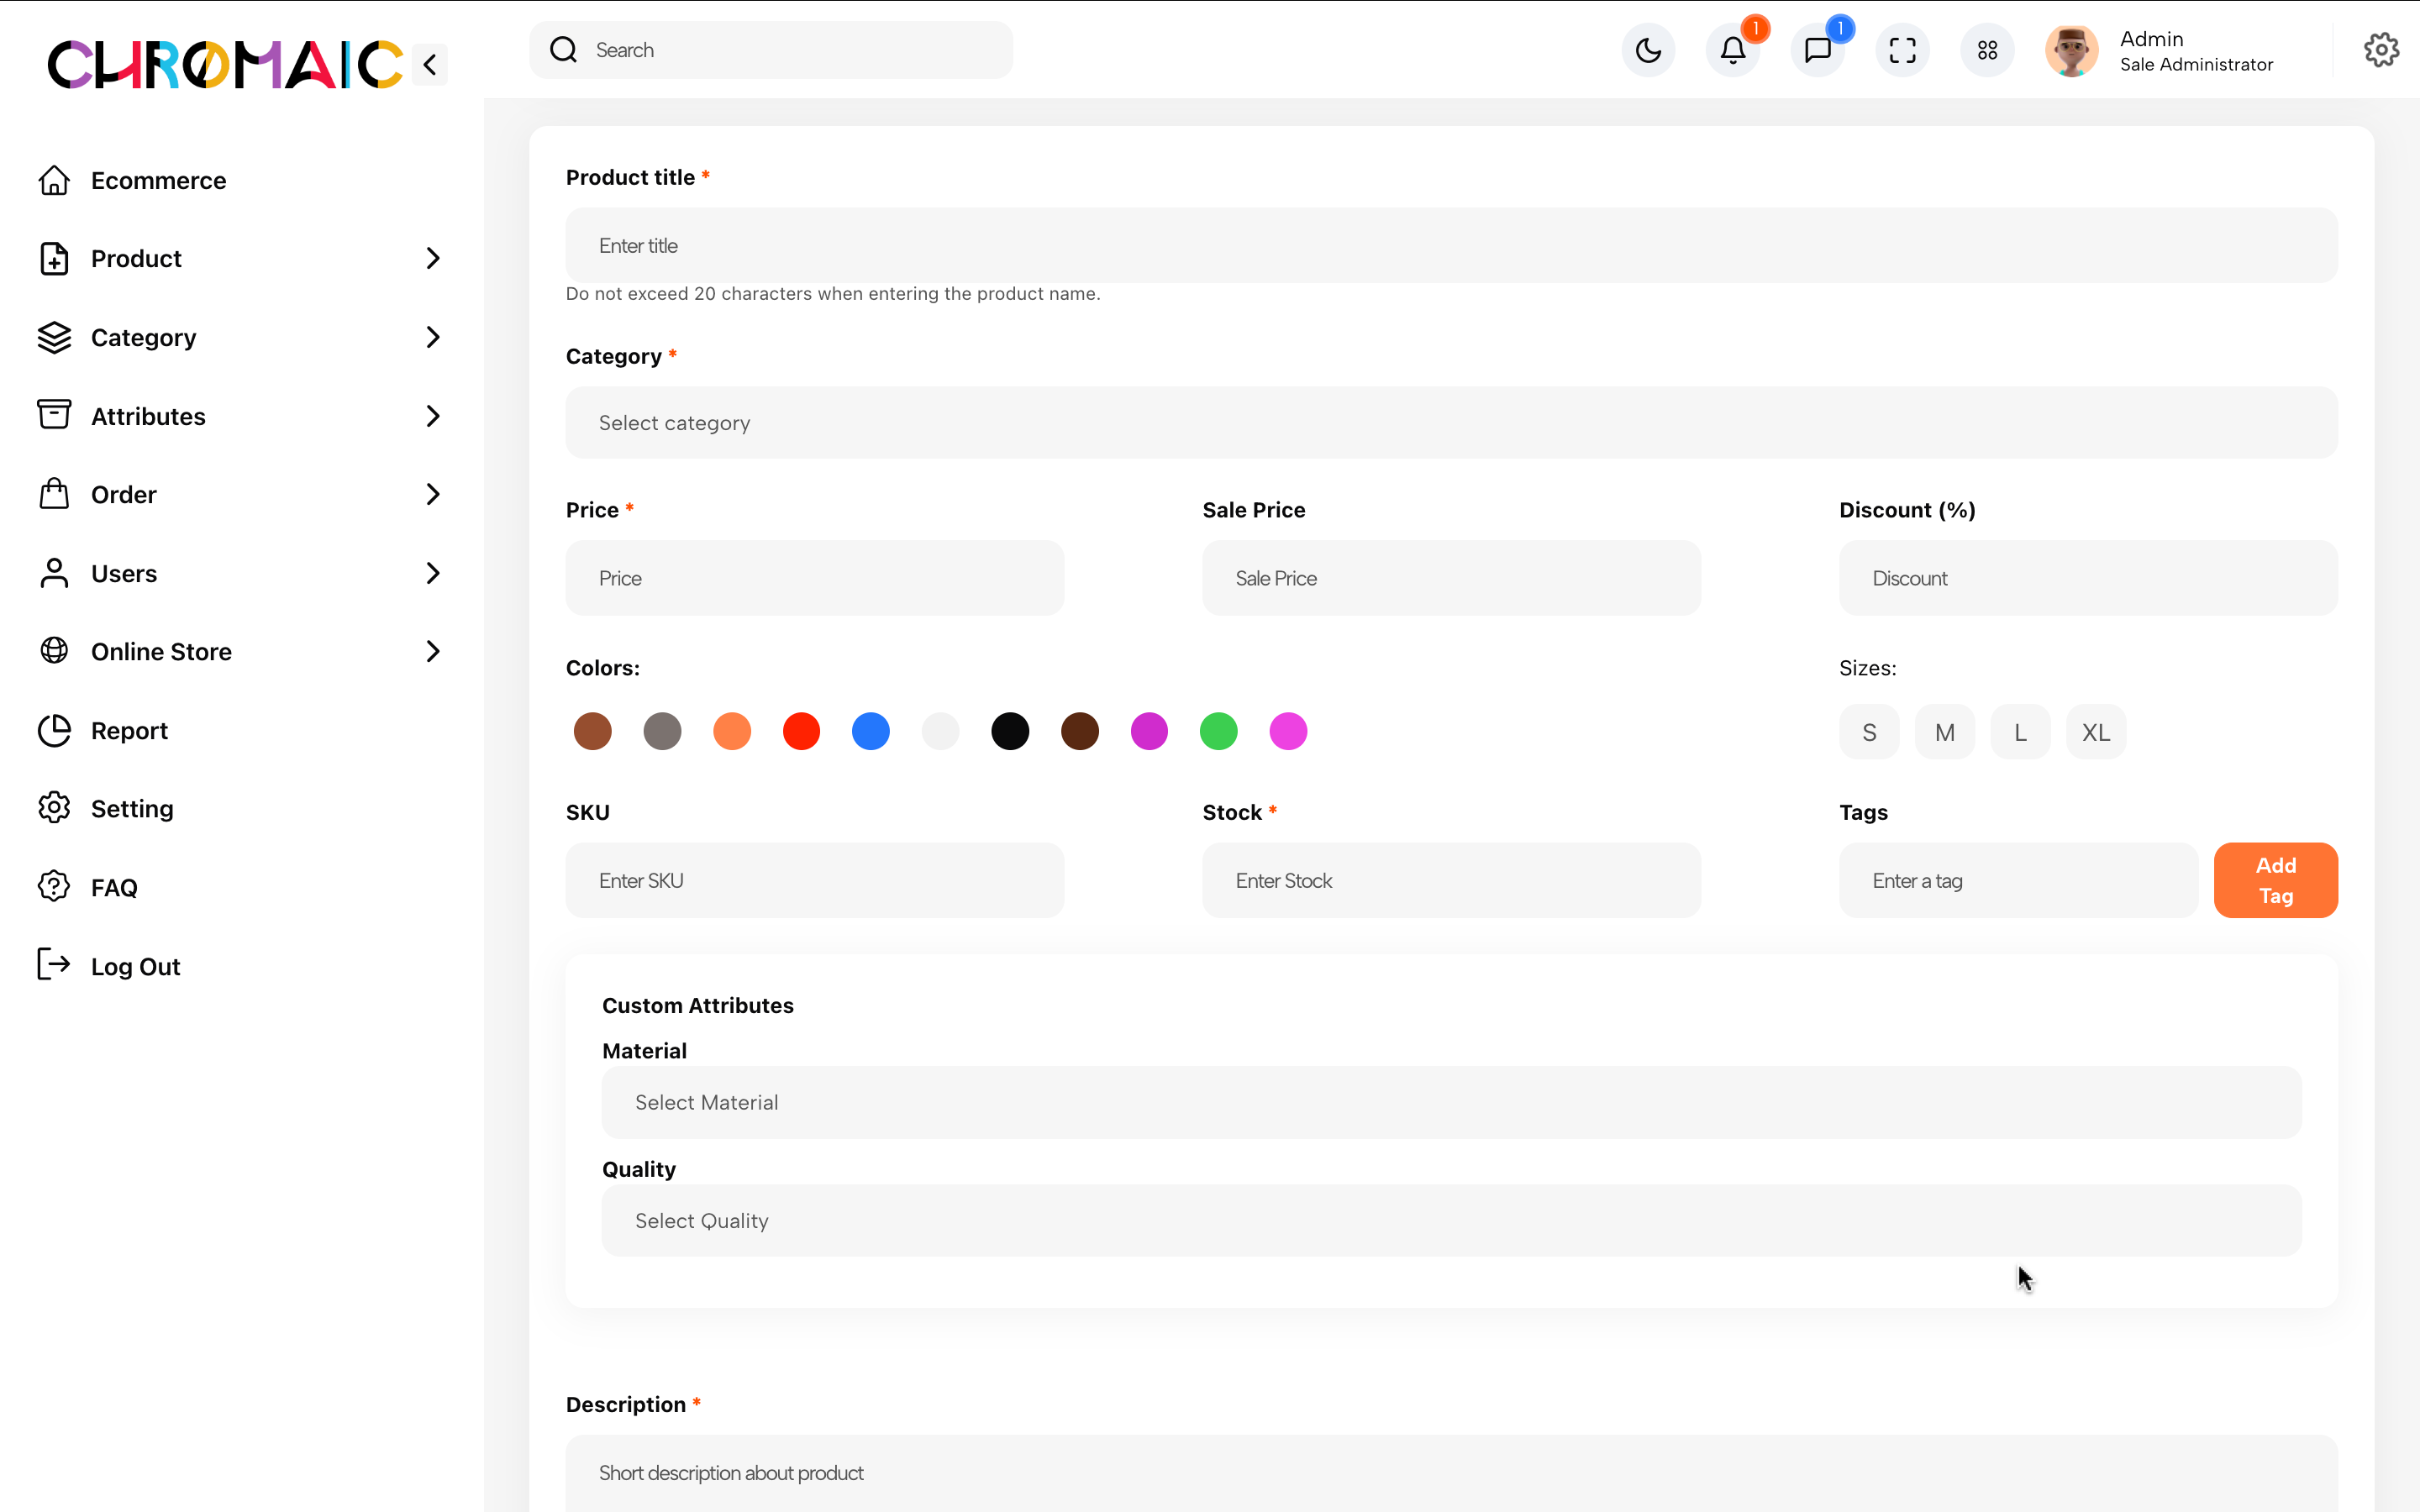Open the Select category dropdown
The height and width of the screenshot is (1512, 2420).
click(x=1451, y=423)
